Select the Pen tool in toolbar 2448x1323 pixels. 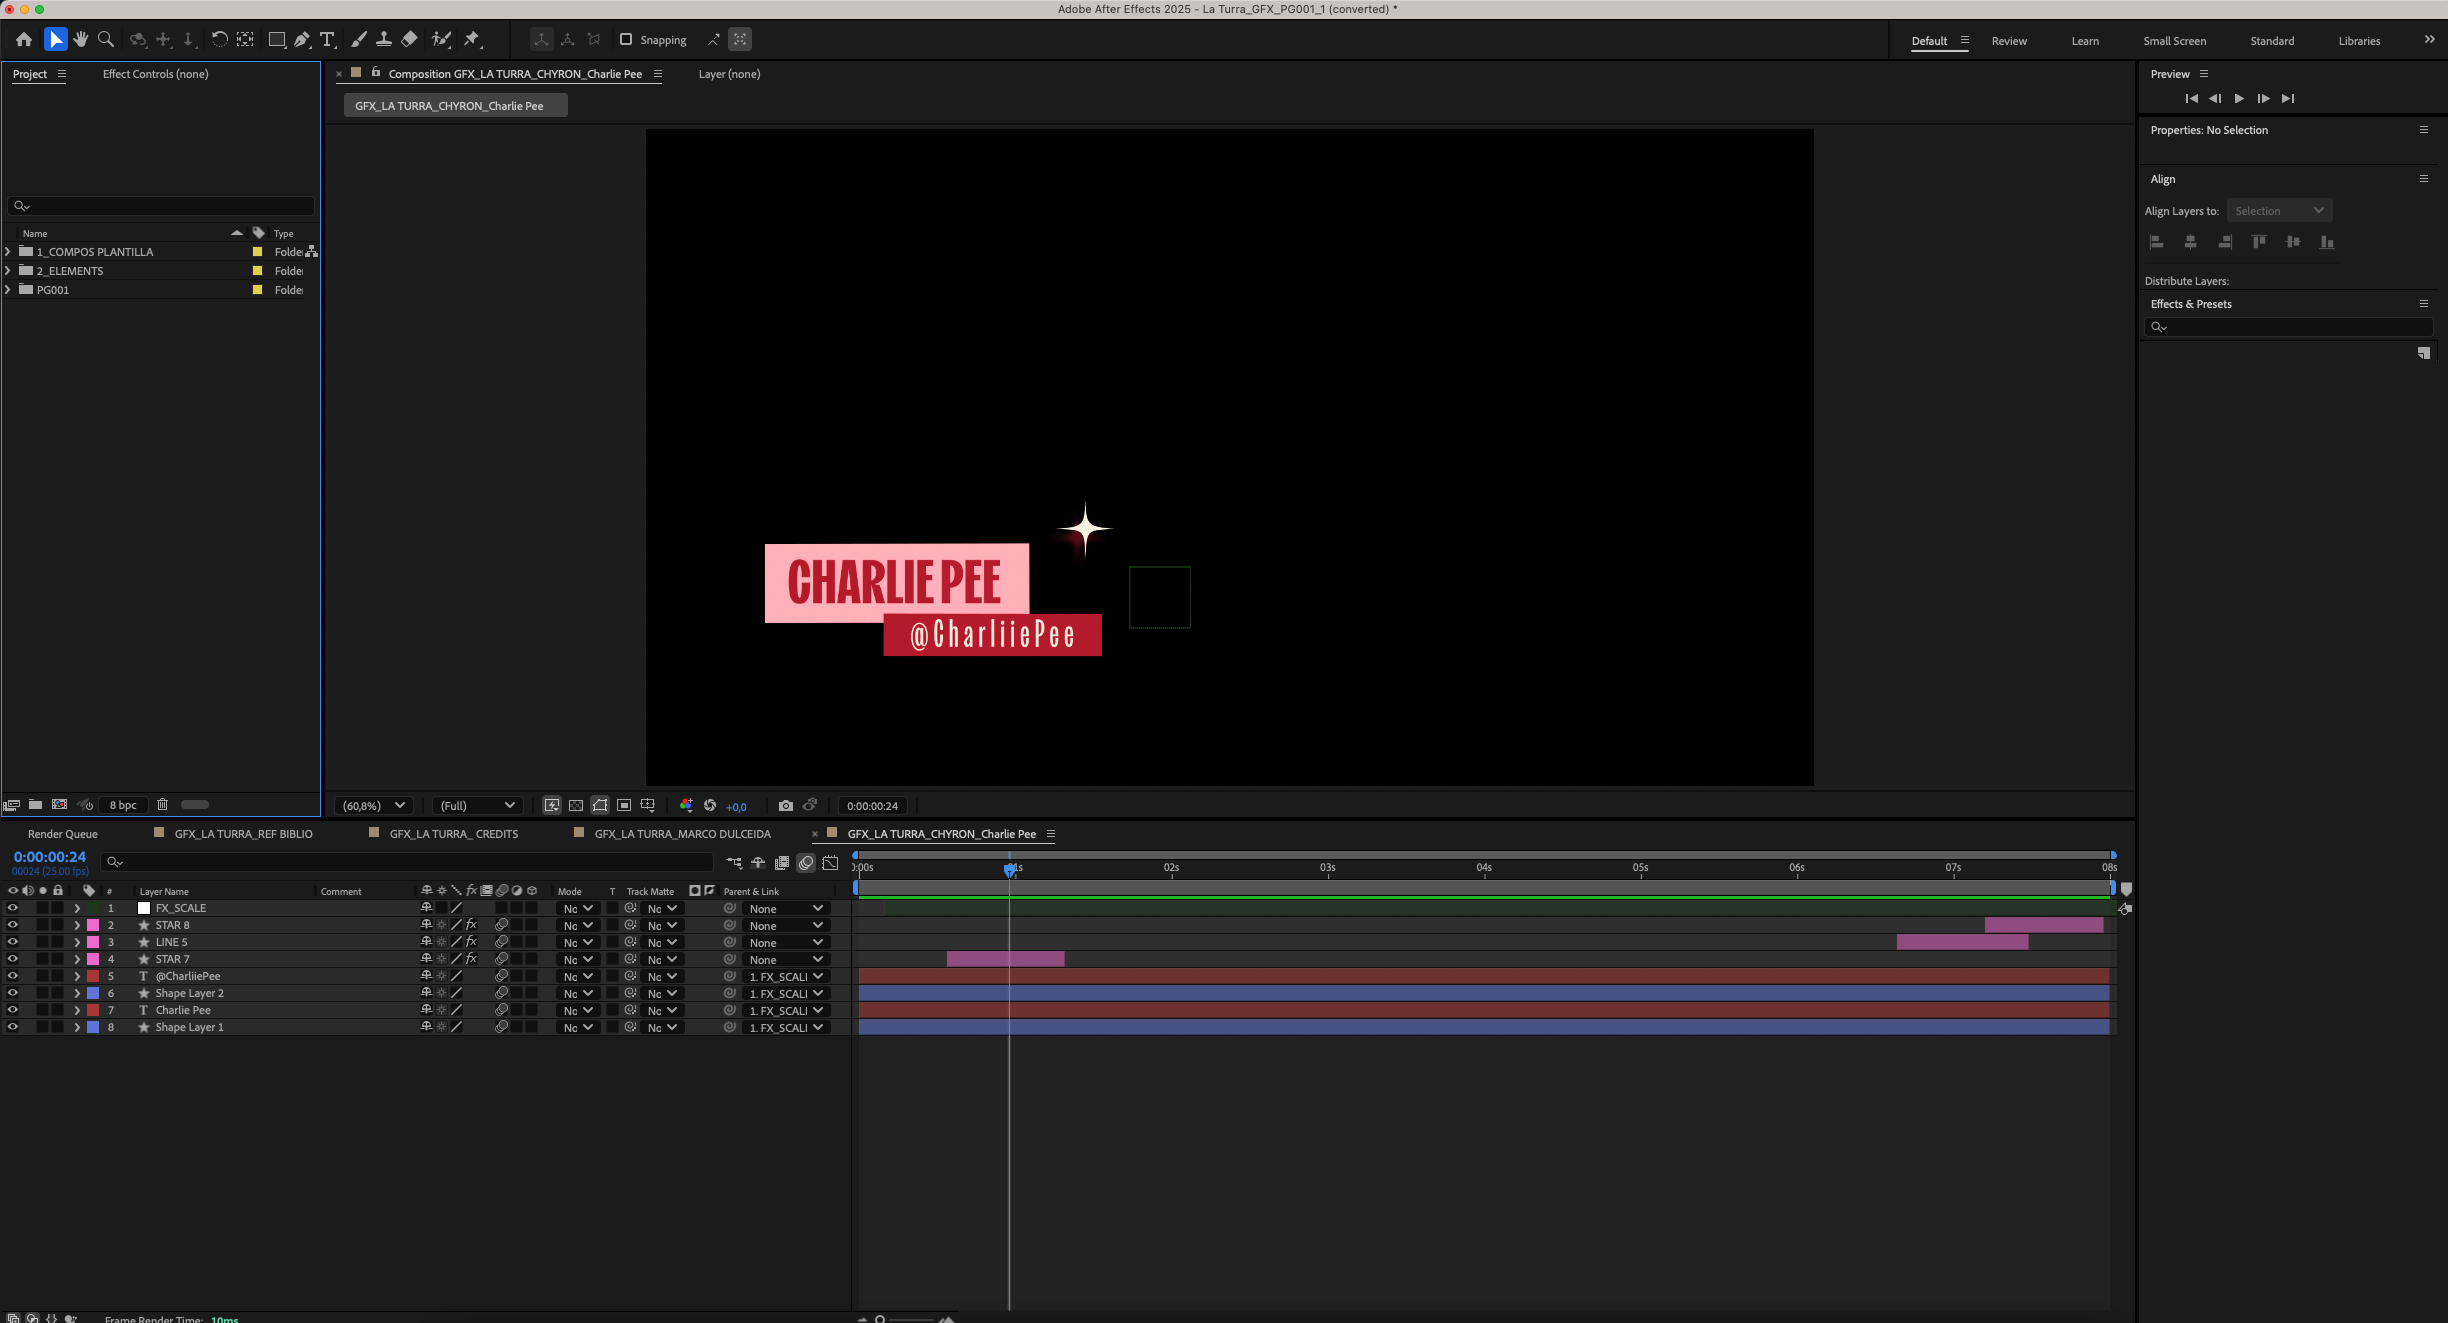click(302, 40)
